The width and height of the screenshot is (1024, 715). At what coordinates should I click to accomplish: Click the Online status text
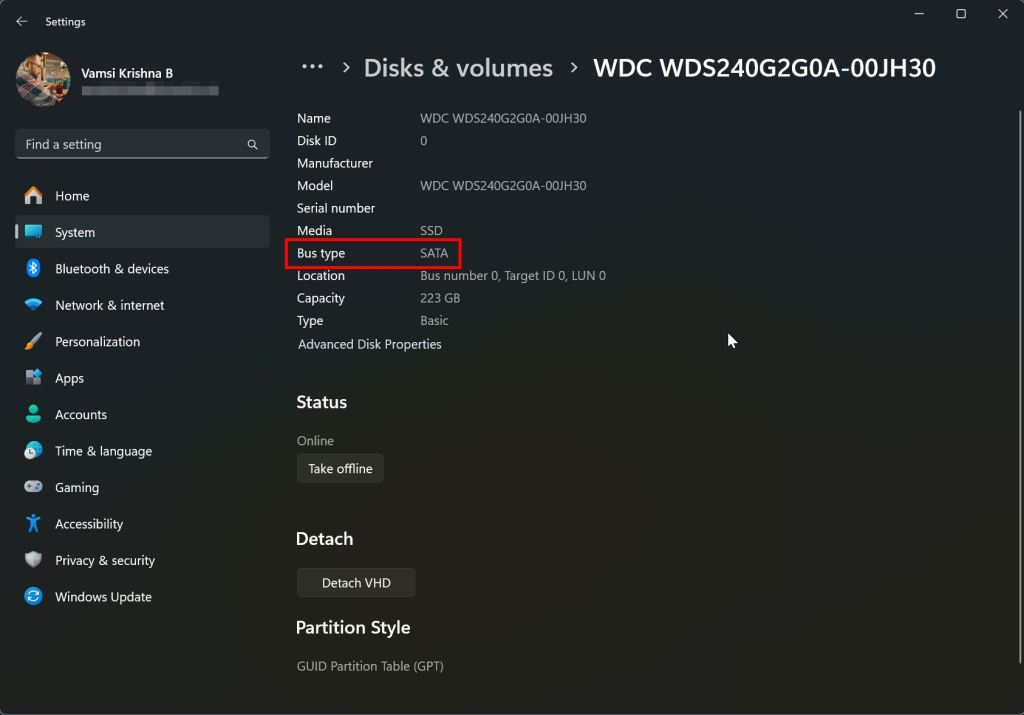tap(315, 441)
